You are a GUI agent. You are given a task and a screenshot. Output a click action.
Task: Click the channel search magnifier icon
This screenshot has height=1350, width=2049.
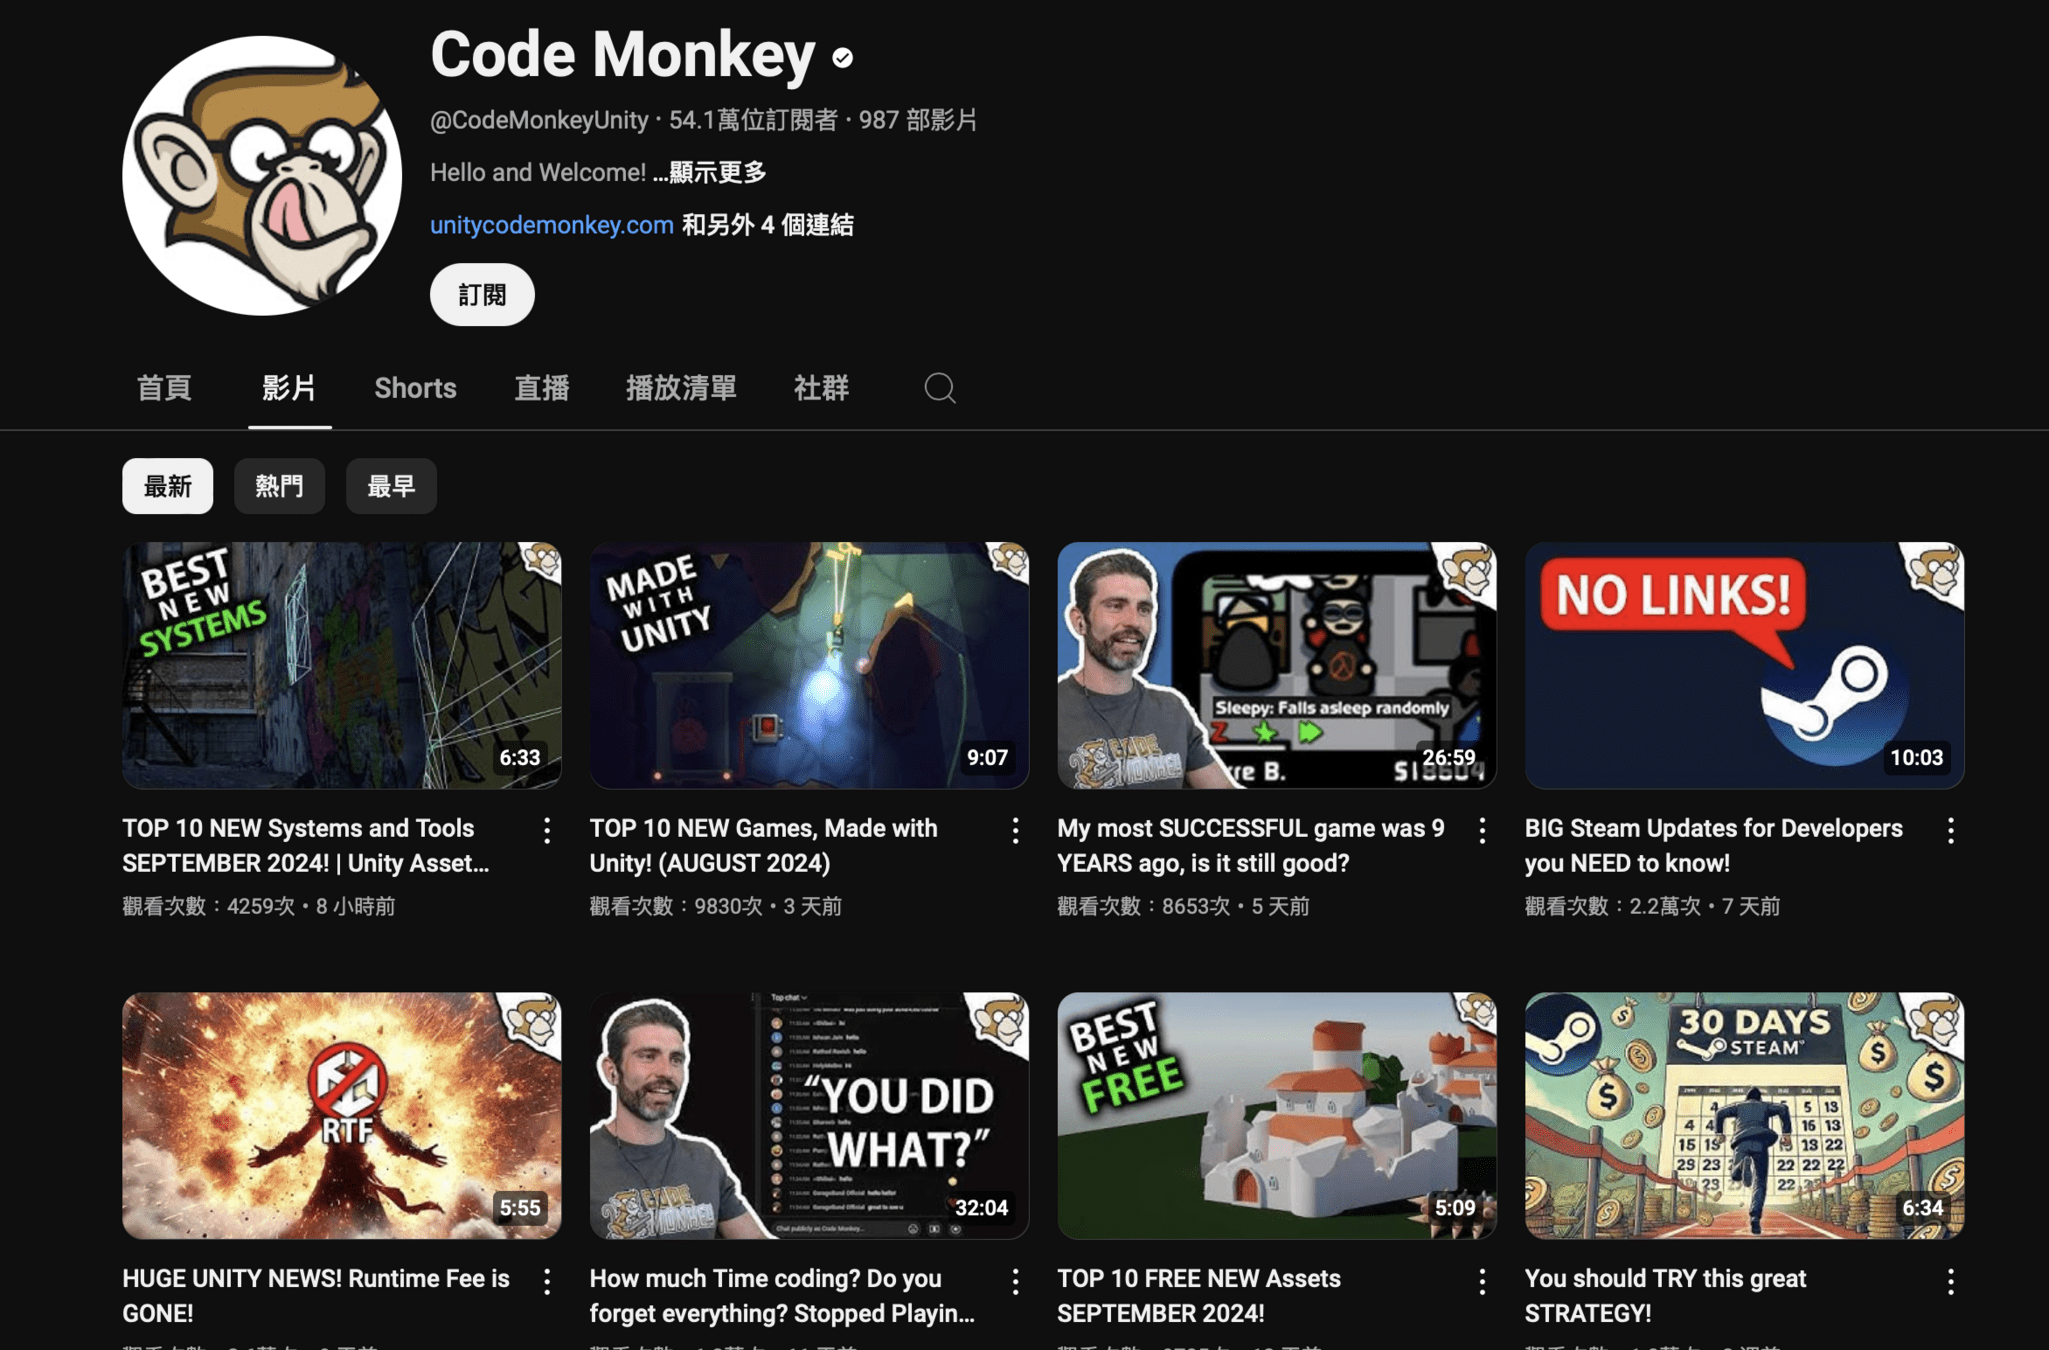point(939,388)
